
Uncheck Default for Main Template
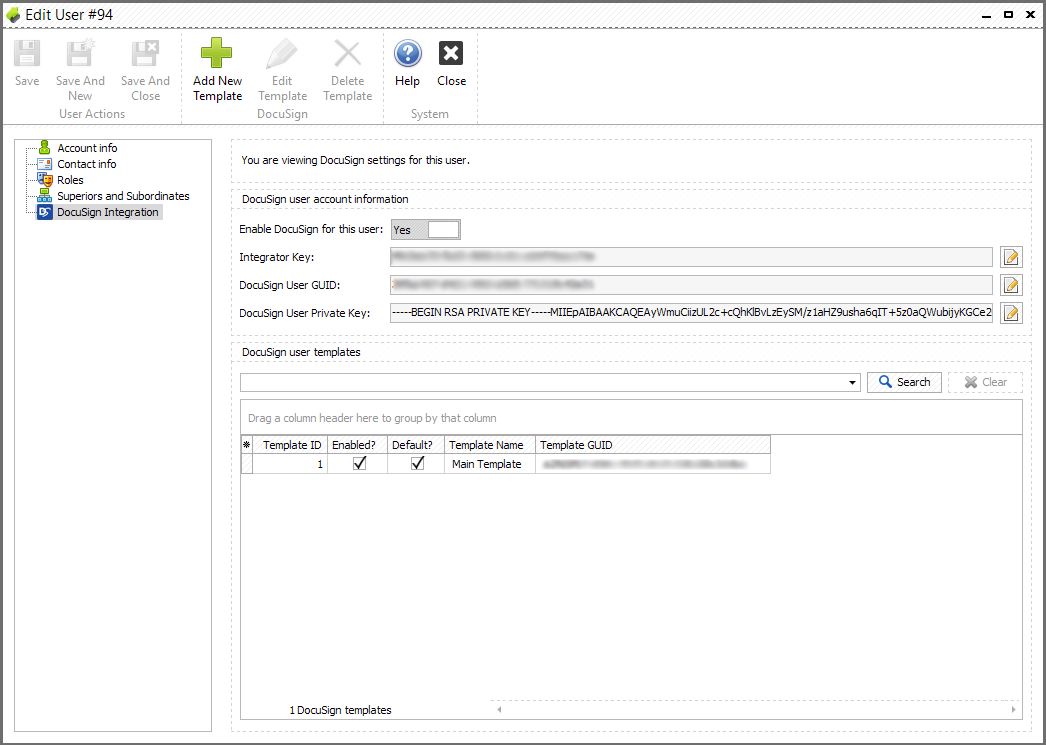click(x=417, y=463)
